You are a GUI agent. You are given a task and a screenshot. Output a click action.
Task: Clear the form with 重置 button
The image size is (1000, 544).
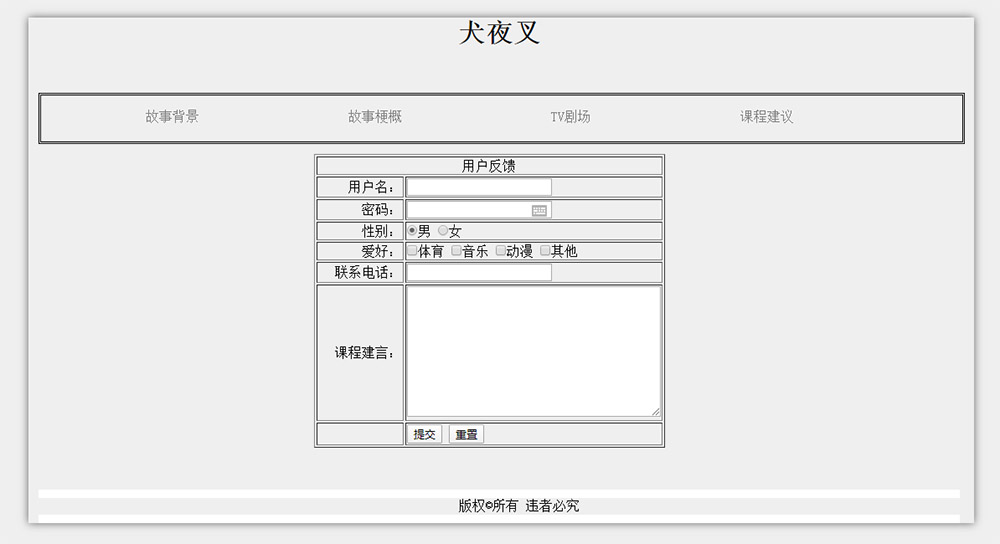(466, 434)
